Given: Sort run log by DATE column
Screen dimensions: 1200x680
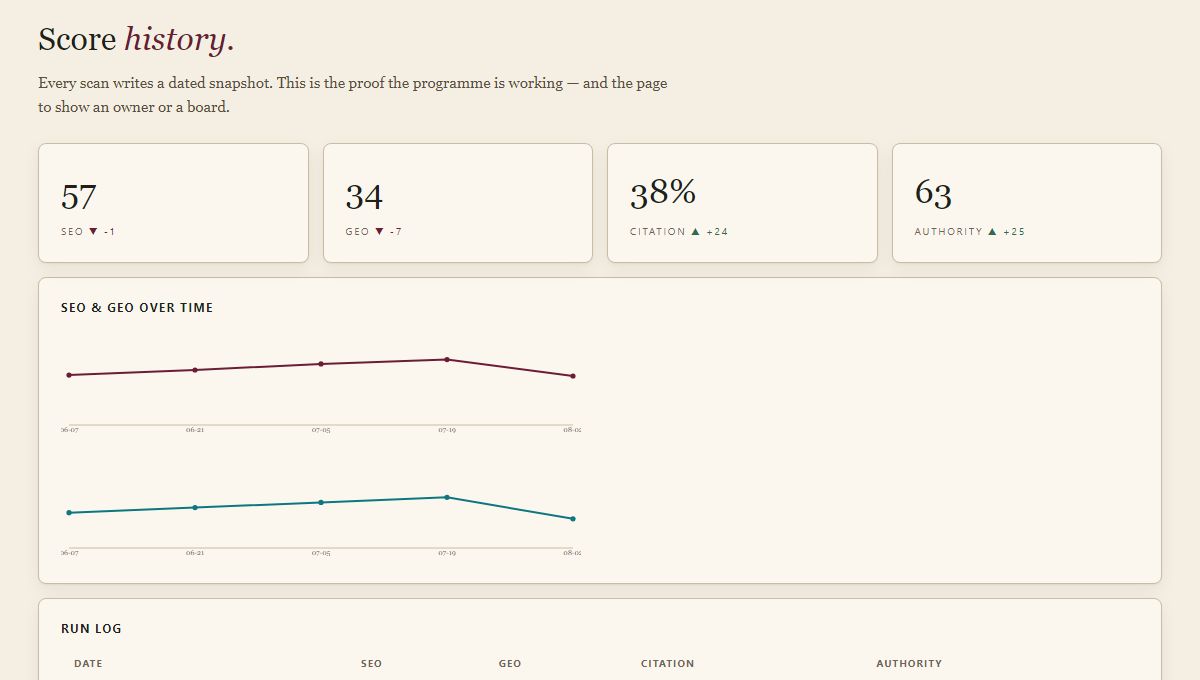Looking at the screenshot, I should coord(88,664).
